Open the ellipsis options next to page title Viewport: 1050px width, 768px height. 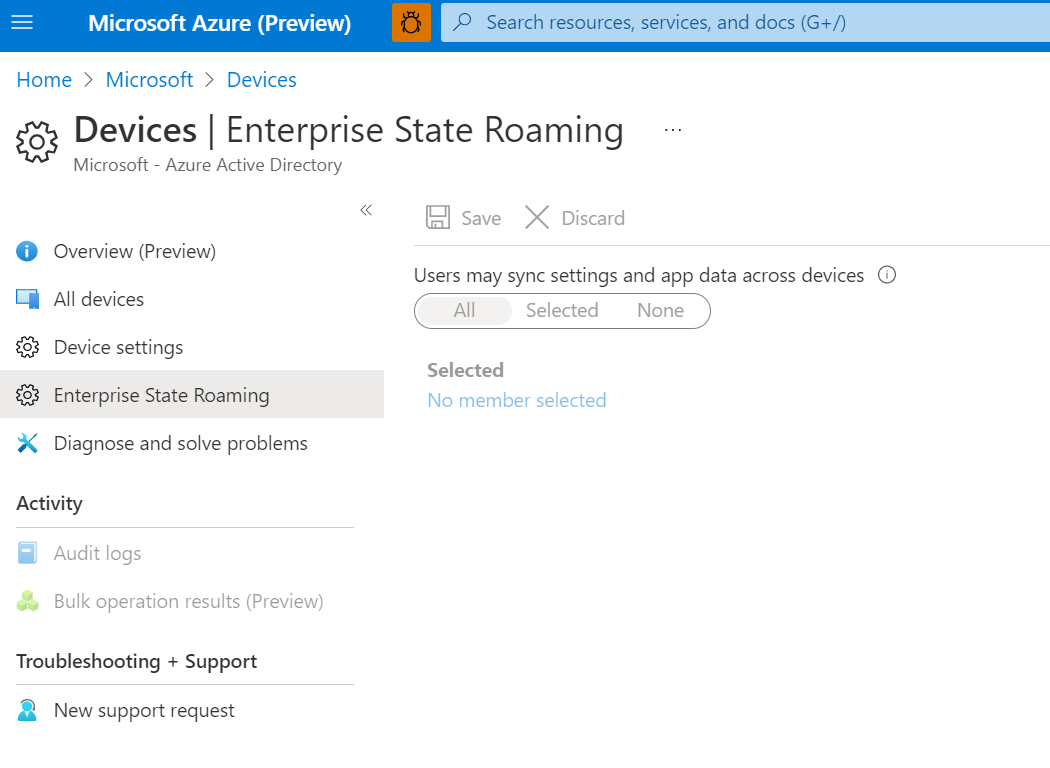(x=672, y=129)
